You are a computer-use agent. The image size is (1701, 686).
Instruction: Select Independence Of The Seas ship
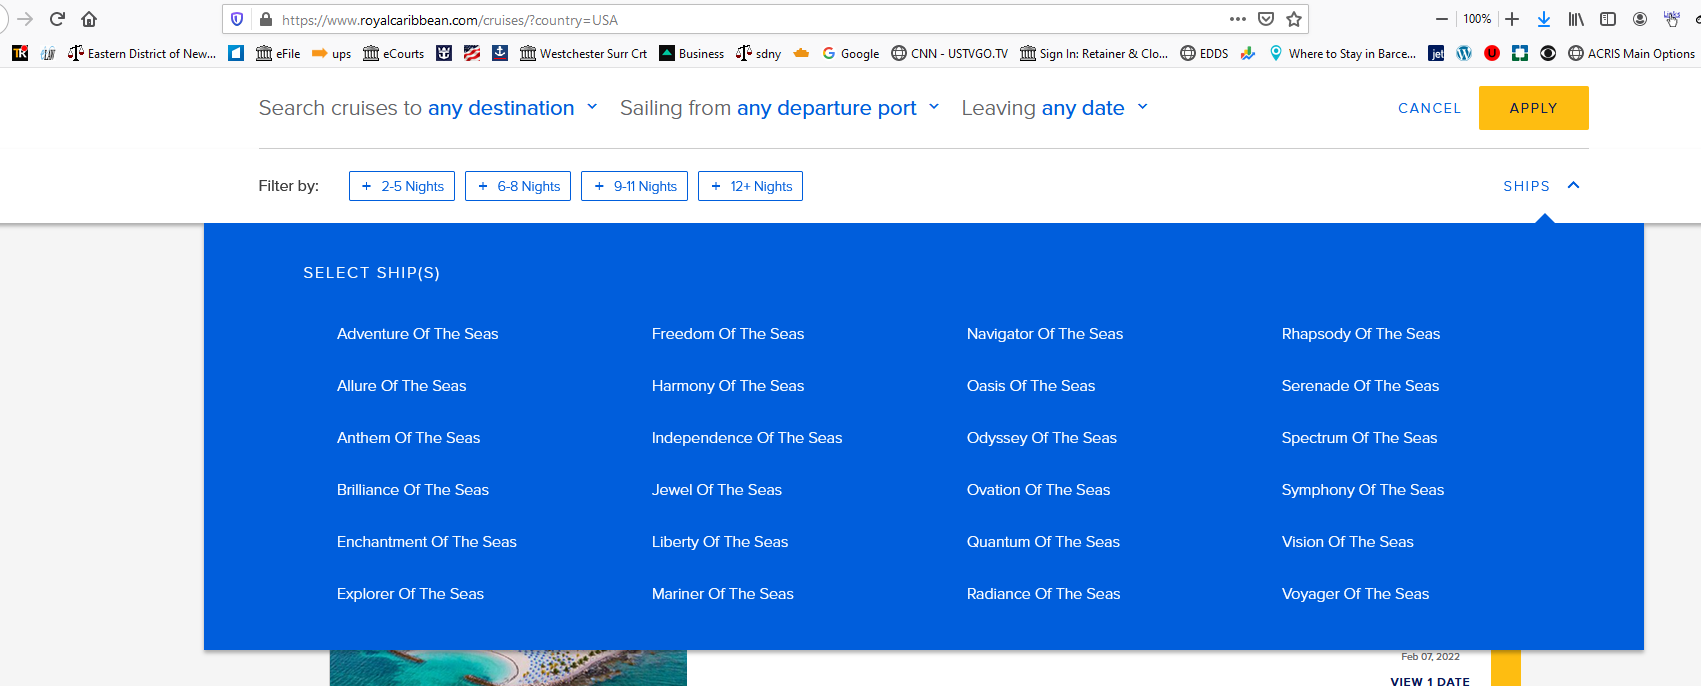coord(747,438)
